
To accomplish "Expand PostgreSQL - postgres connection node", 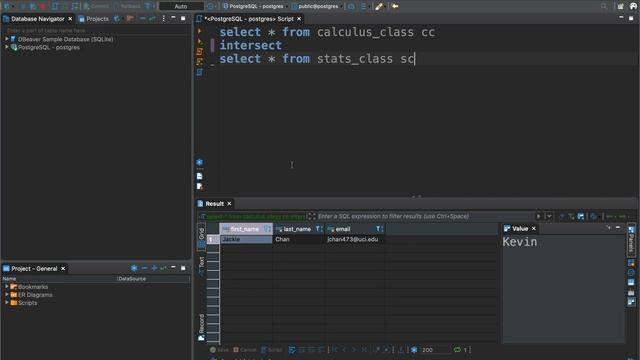I will pyautogui.click(x=7, y=47).
